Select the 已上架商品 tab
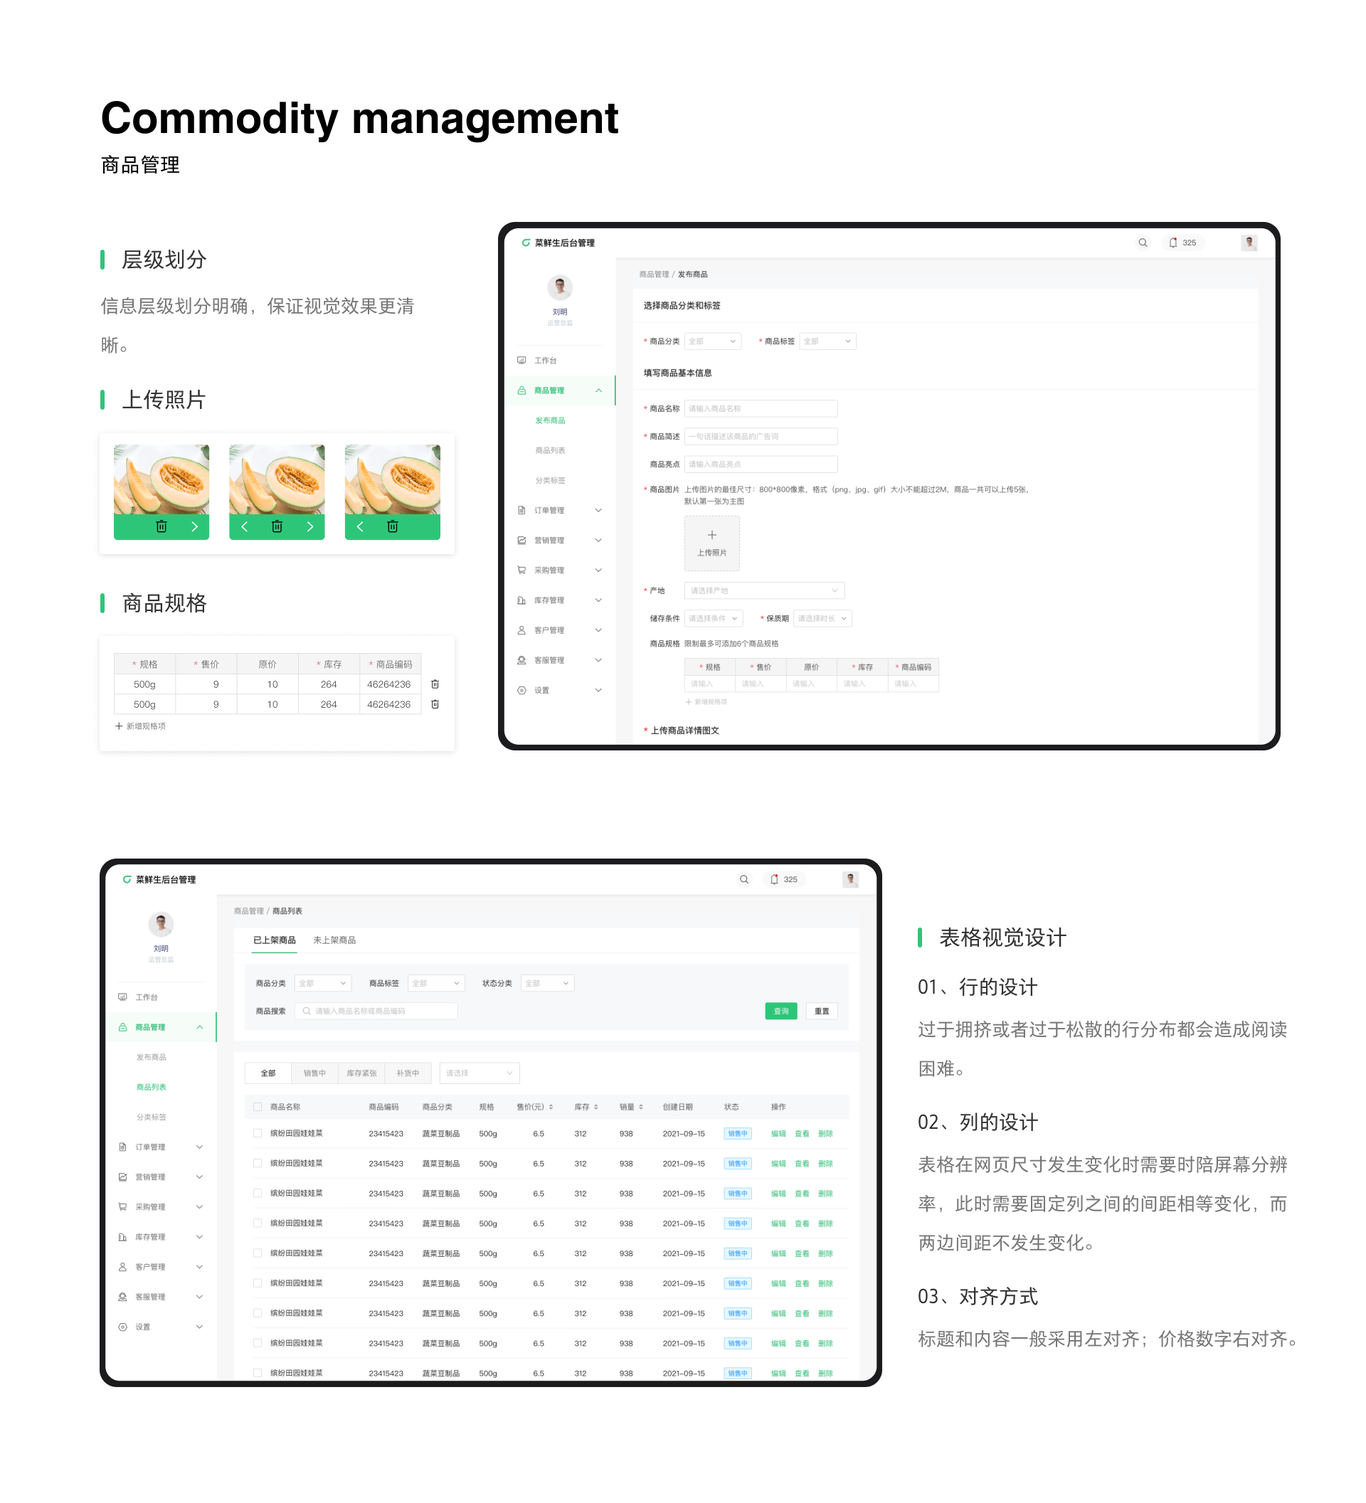The width and height of the screenshot is (1366, 1503). pyautogui.click(x=274, y=940)
